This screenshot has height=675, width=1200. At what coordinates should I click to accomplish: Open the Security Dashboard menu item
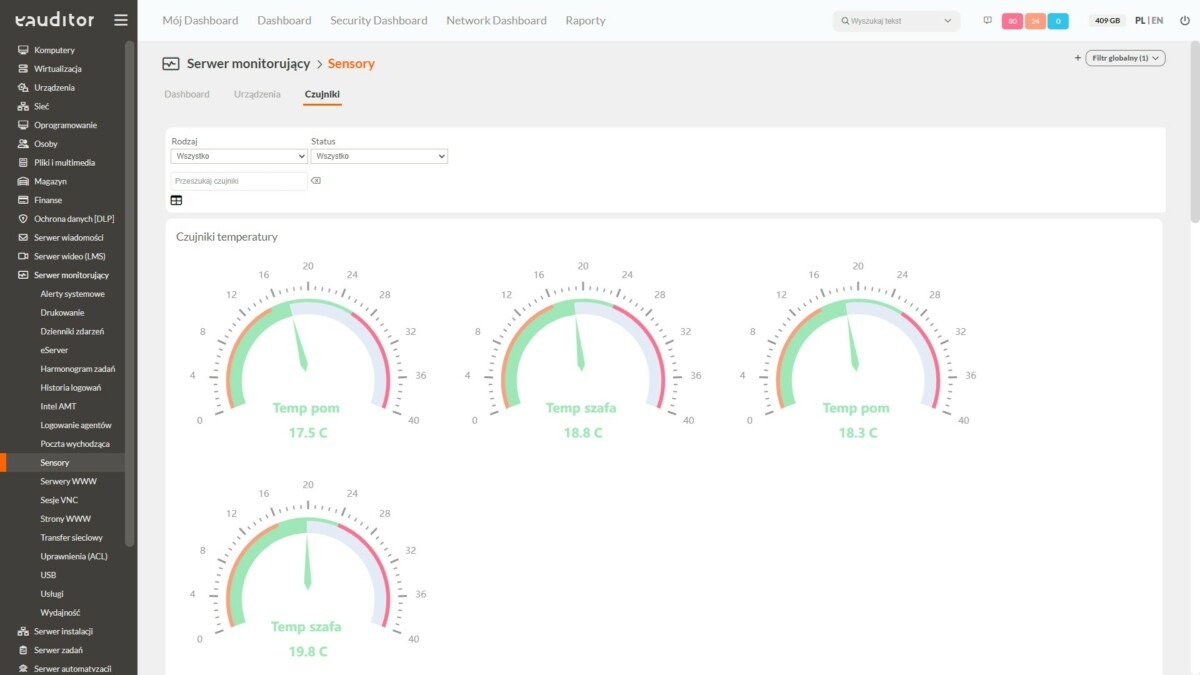point(378,20)
